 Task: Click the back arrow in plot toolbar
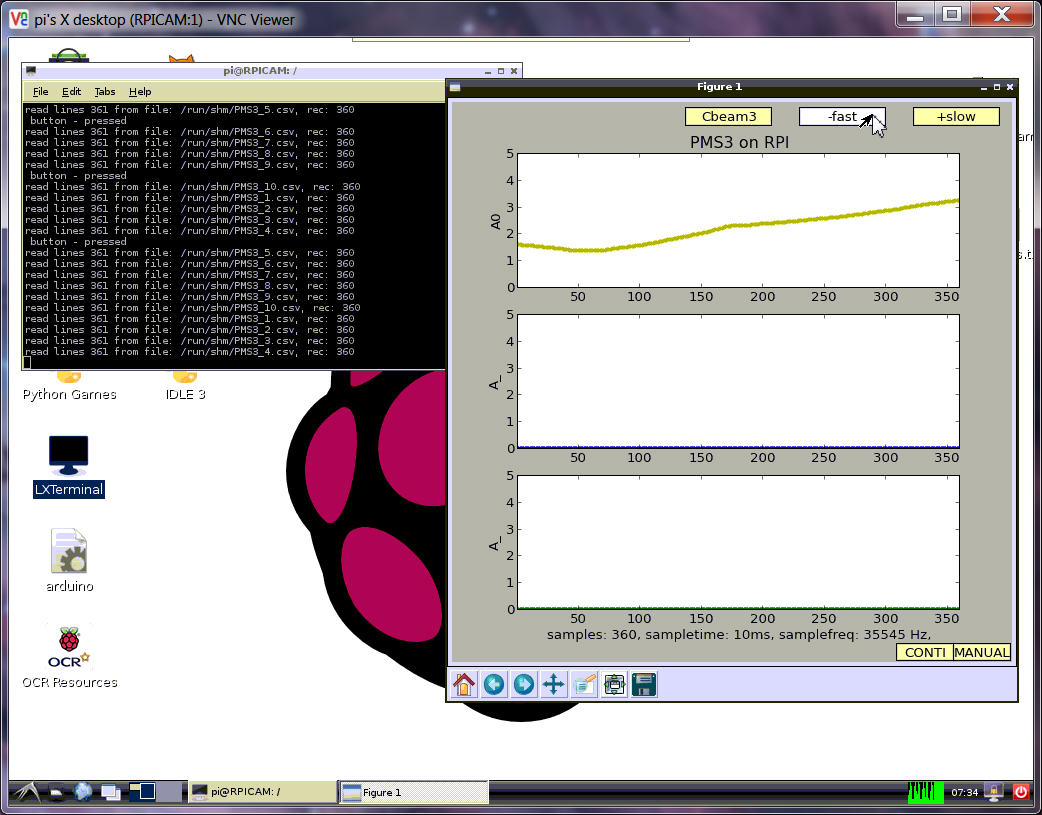(x=494, y=684)
